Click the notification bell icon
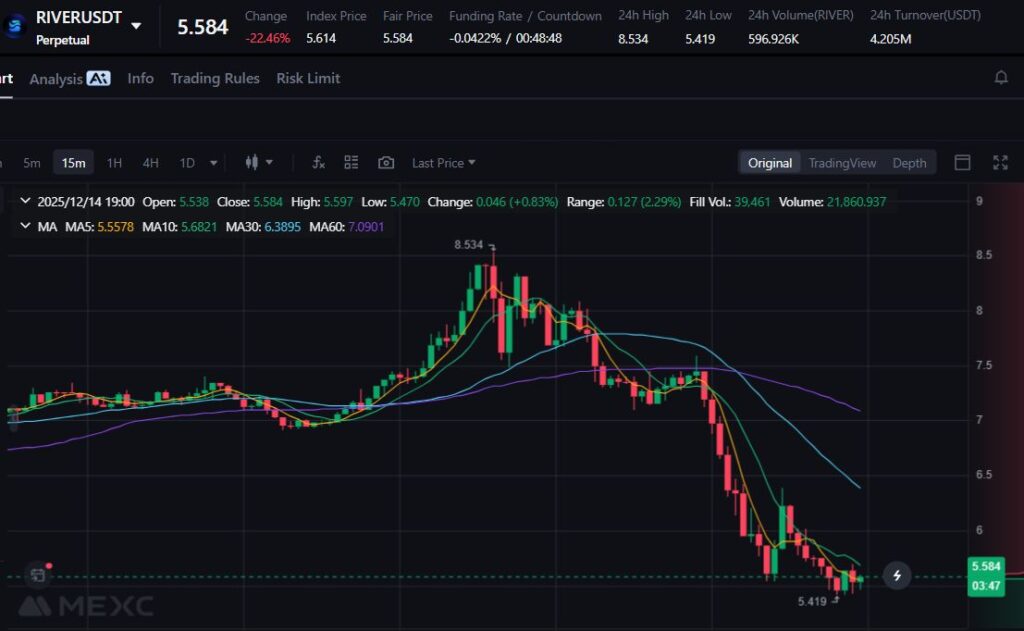Screen dimensions: 1024x631 [1001, 78]
